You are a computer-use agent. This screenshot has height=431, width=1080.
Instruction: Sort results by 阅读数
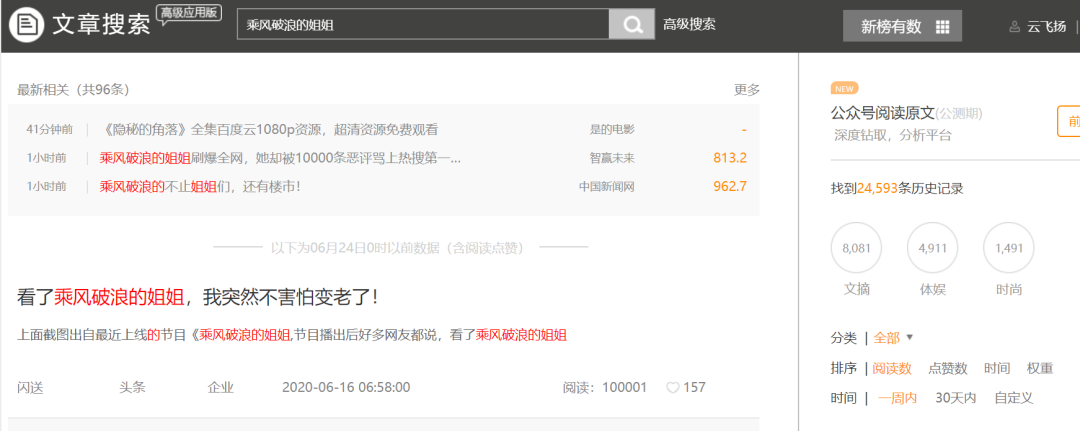[892, 368]
